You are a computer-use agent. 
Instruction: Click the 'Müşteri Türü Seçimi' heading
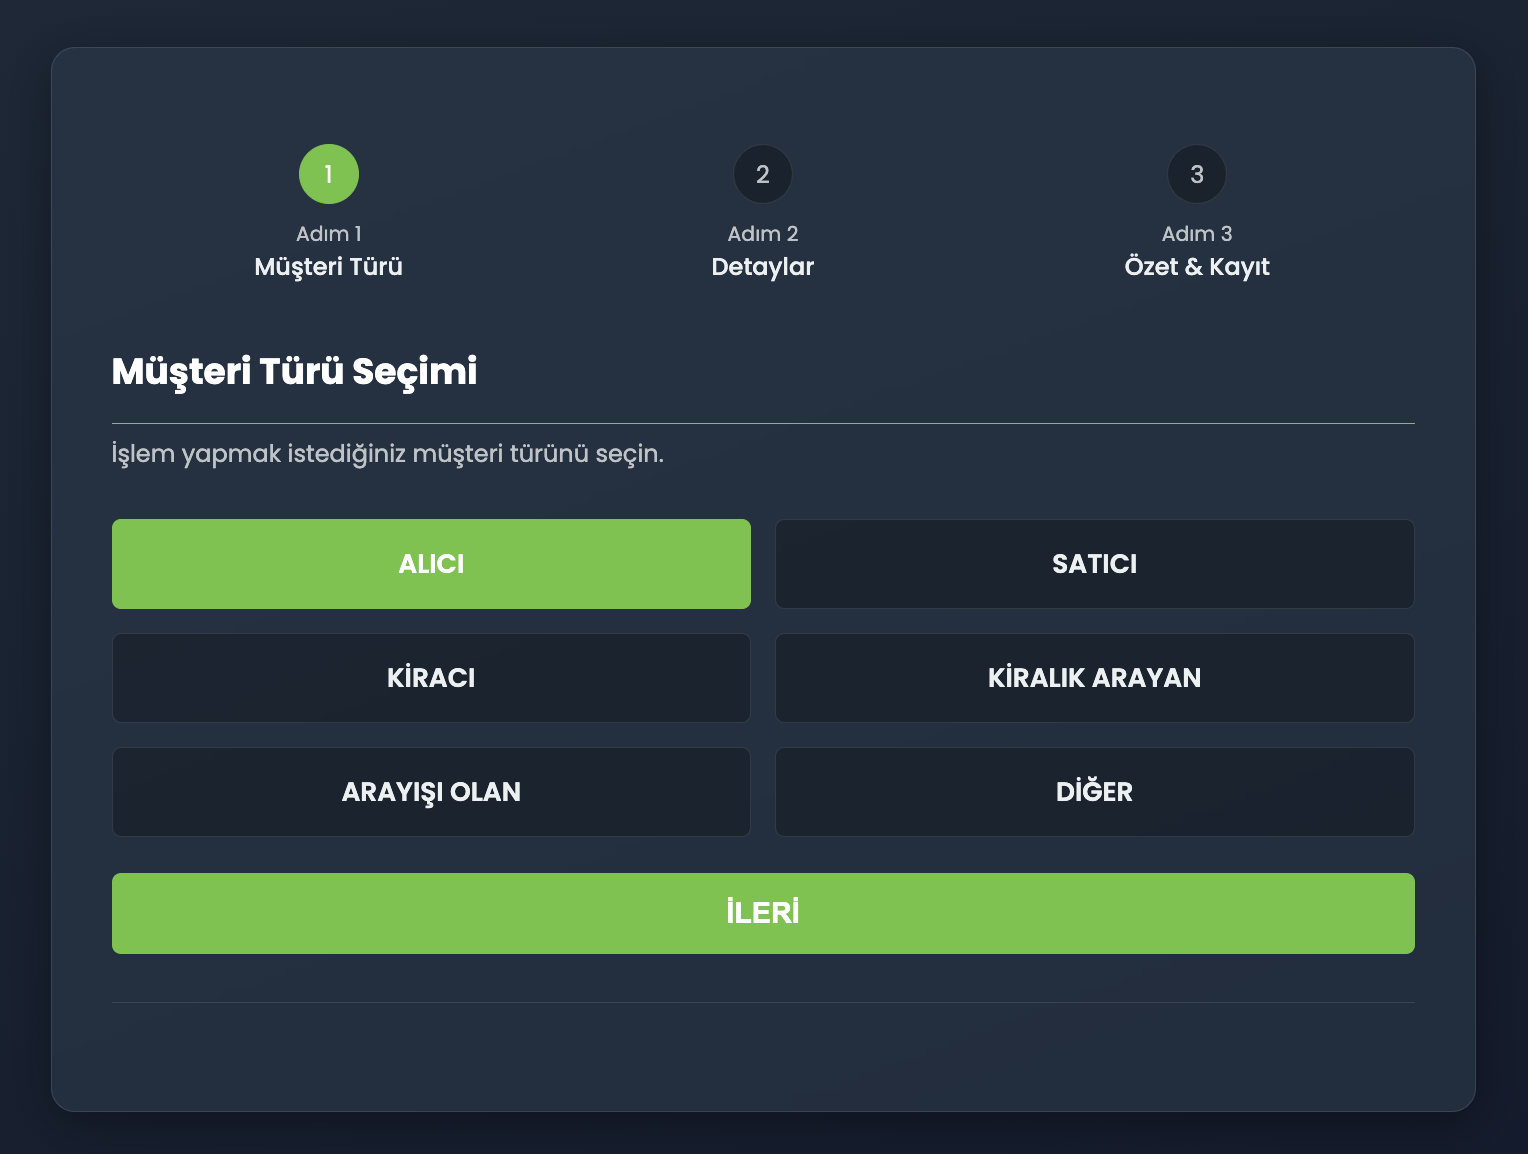[x=294, y=371]
